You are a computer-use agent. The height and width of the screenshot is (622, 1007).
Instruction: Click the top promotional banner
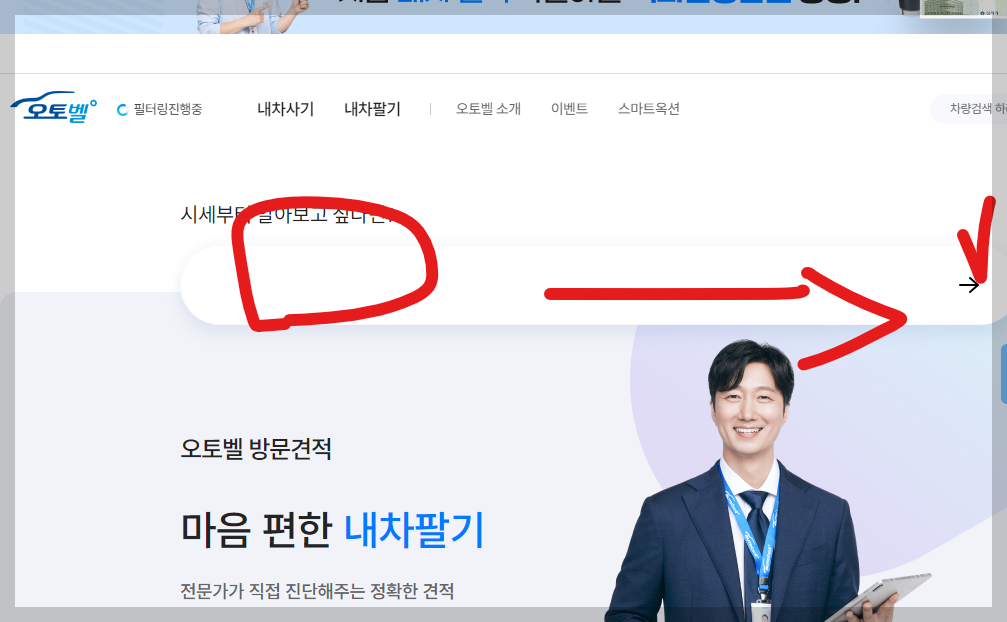point(504,17)
